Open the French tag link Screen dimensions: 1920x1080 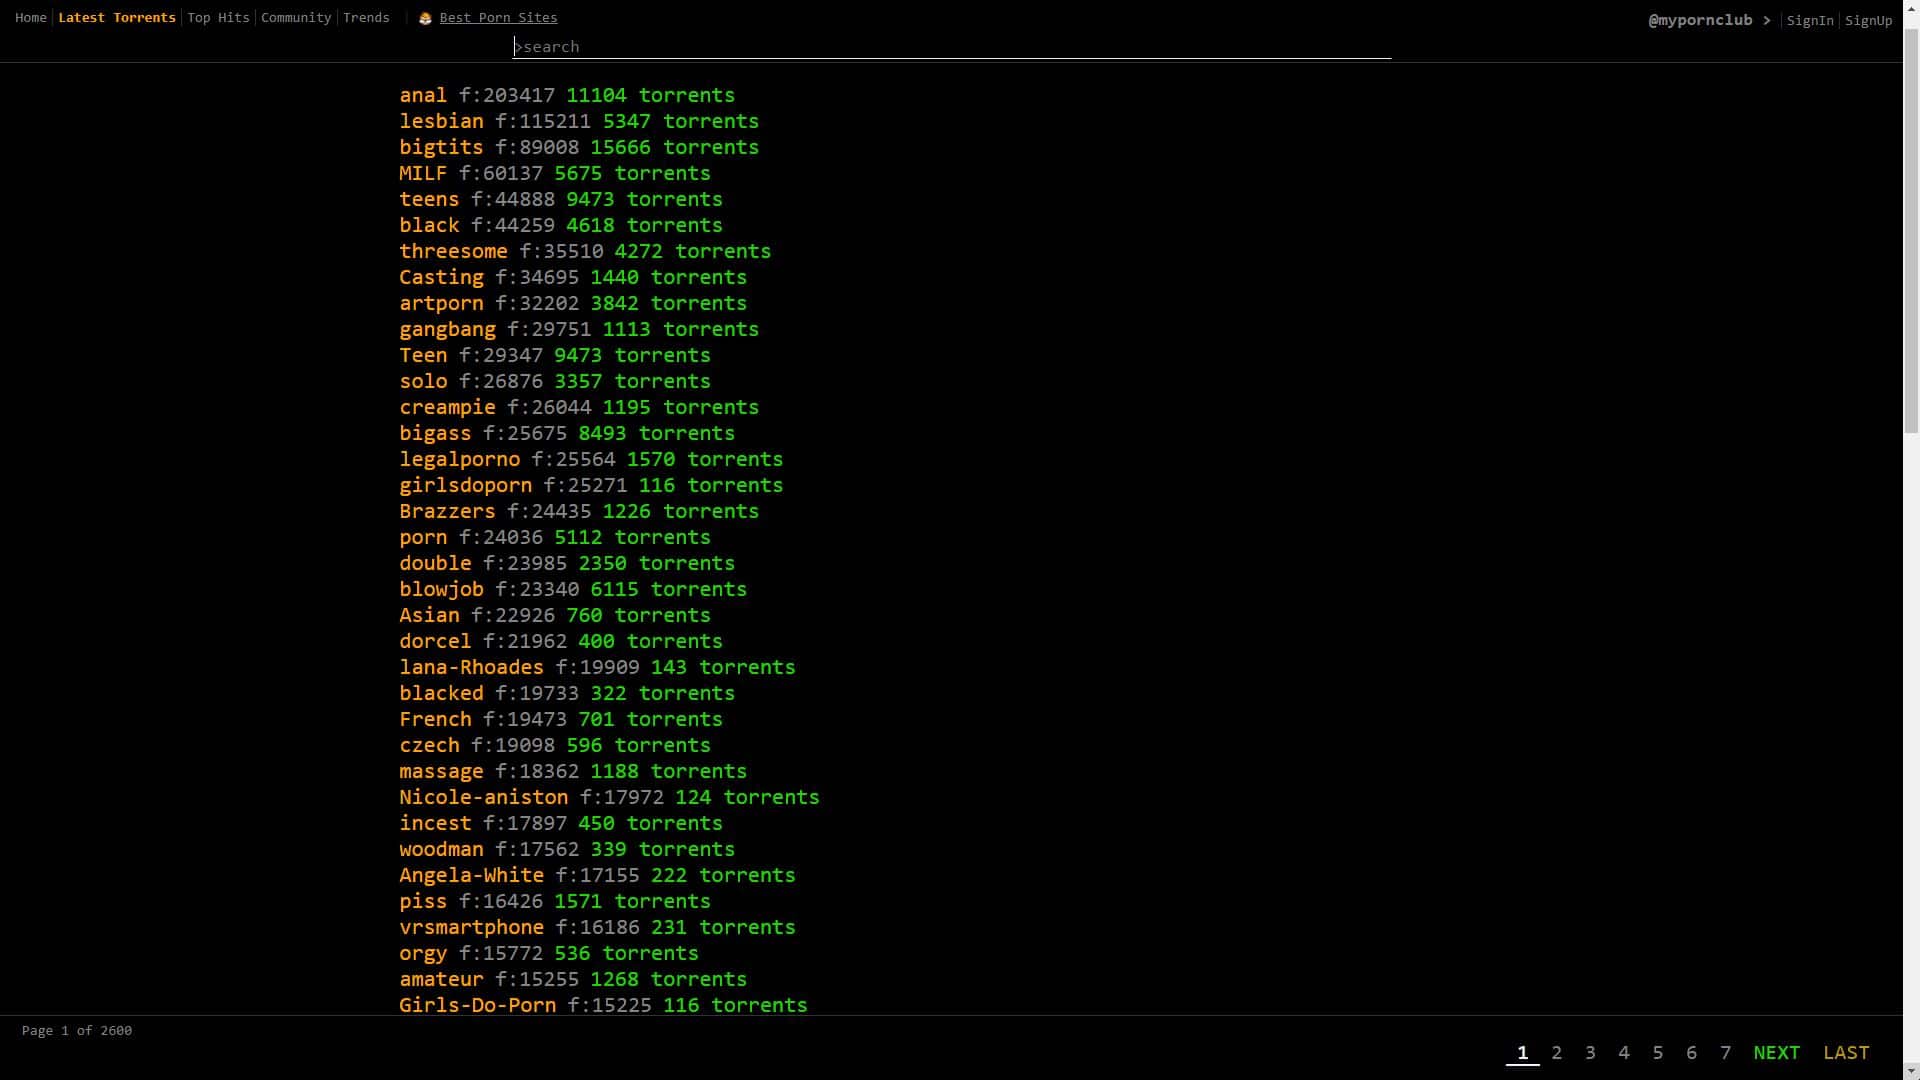point(435,719)
